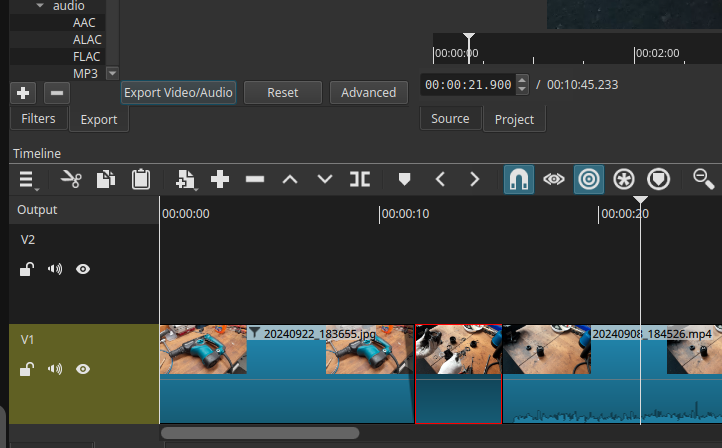Split clip at playhead icon

pyautogui.click(x=360, y=179)
